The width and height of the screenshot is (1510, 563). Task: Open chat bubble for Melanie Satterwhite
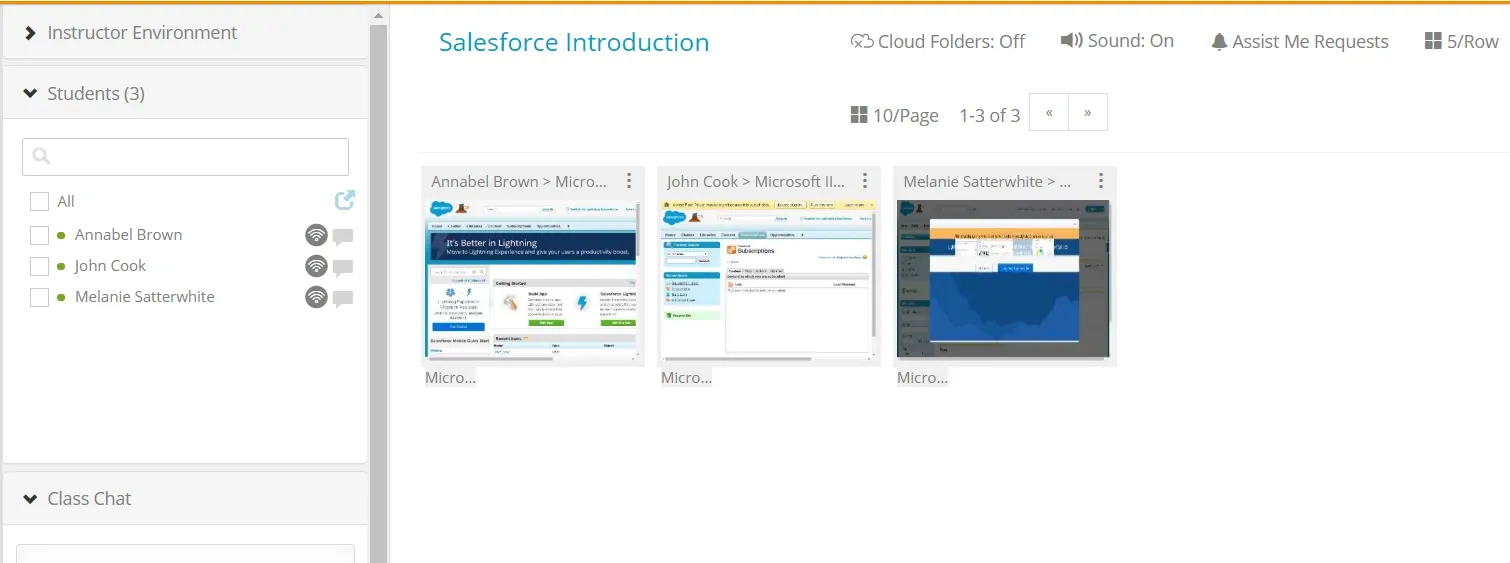(x=343, y=299)
